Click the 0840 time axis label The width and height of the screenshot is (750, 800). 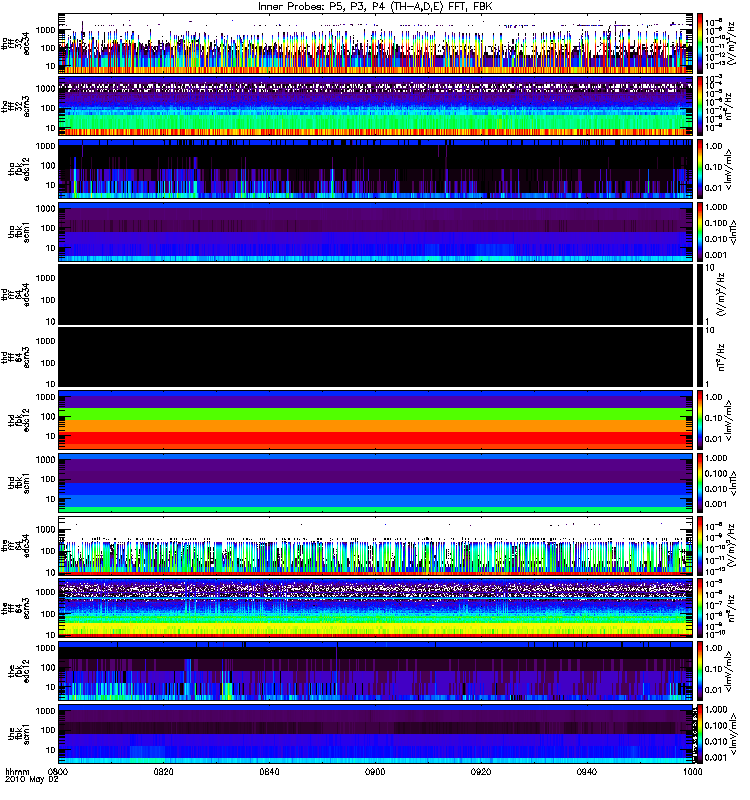(269, 771)
